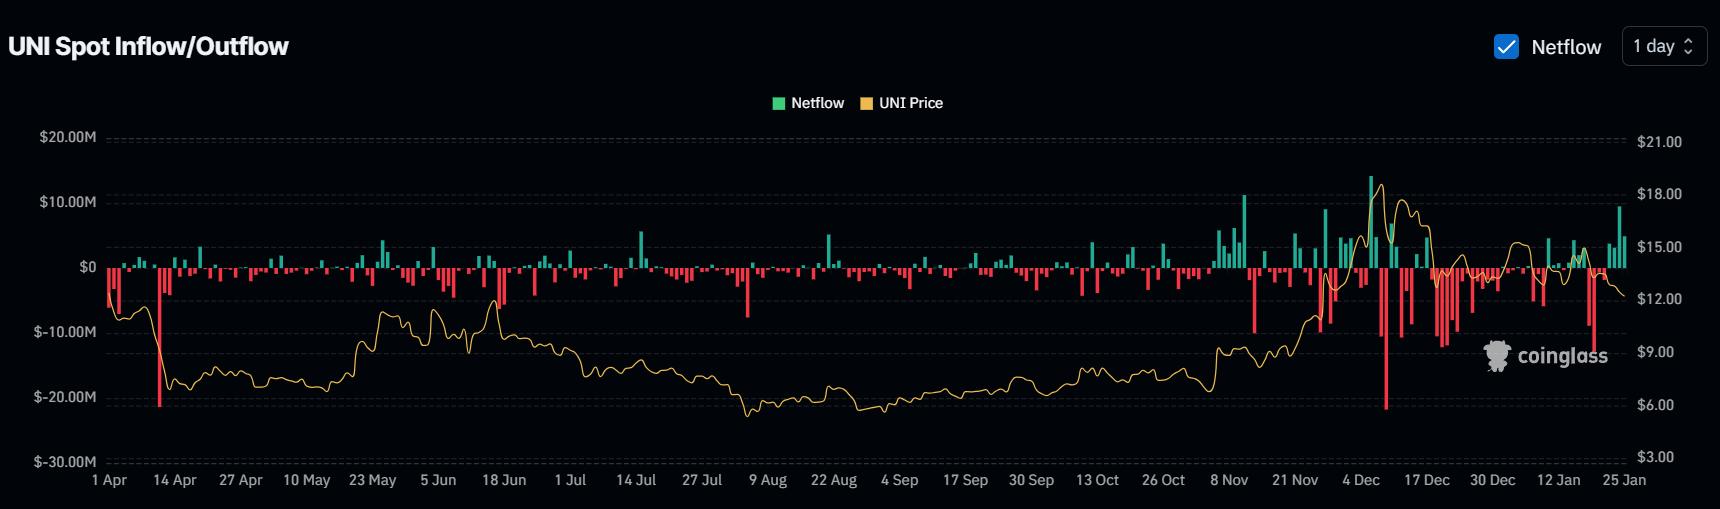
Task: Click the UNI Spot Inflow/Outflow title
Action: click(148, 46)
